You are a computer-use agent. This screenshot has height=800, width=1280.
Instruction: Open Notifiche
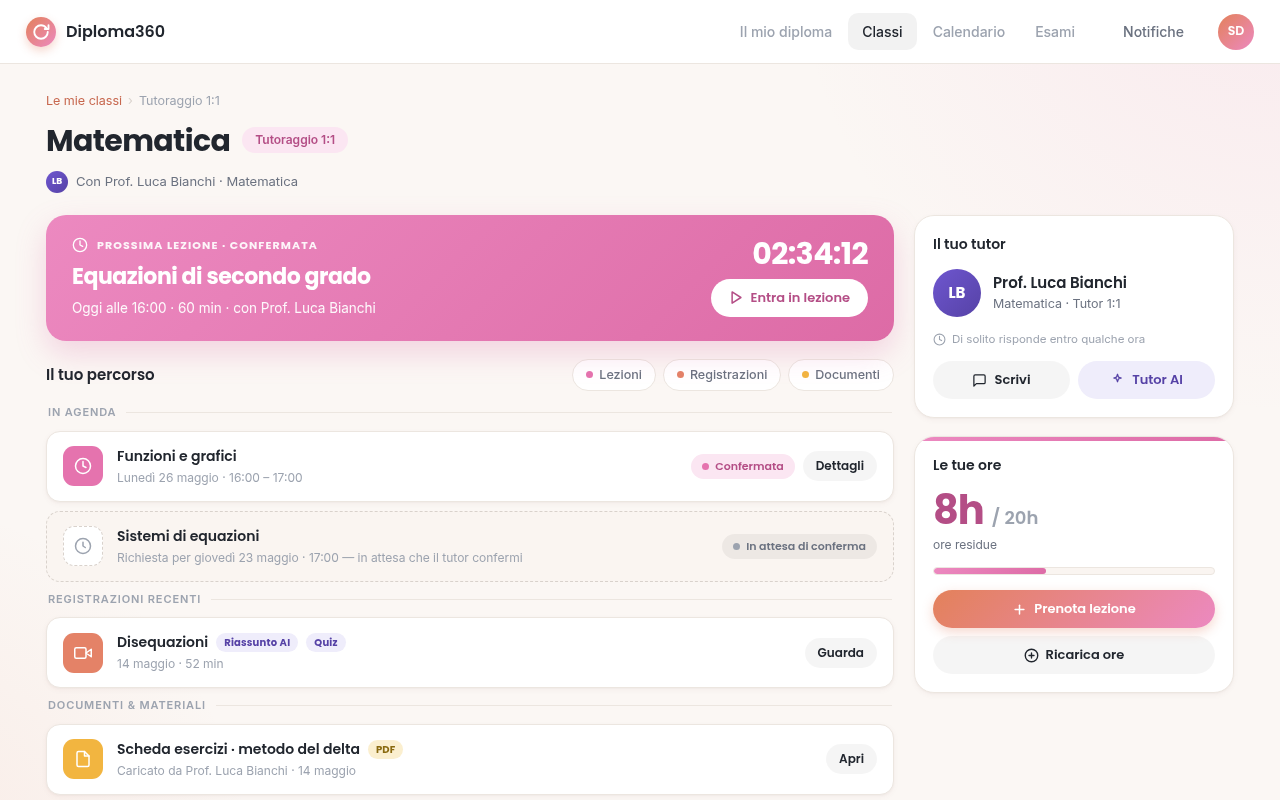pyautogui.click(x=1153, y=32)
